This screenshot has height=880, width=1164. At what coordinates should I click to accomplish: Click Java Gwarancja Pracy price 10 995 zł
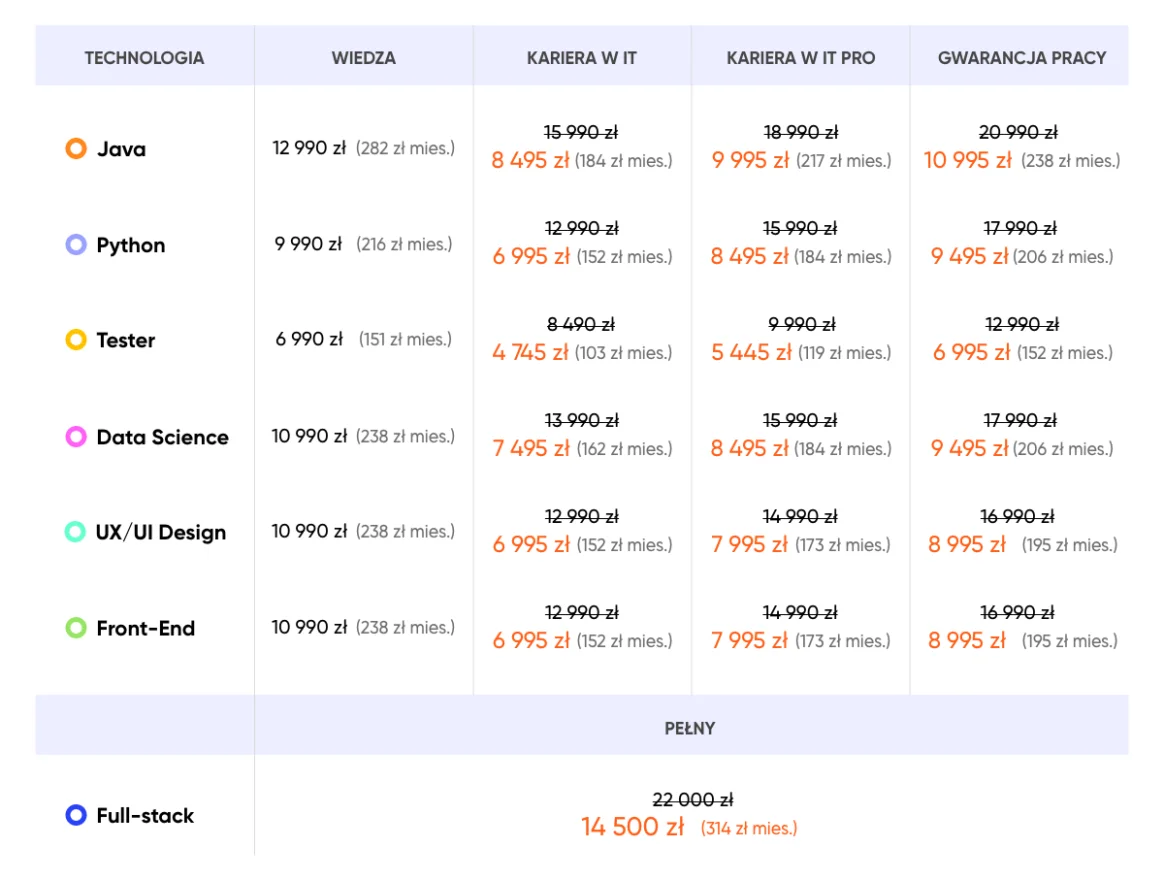(967, 160)
